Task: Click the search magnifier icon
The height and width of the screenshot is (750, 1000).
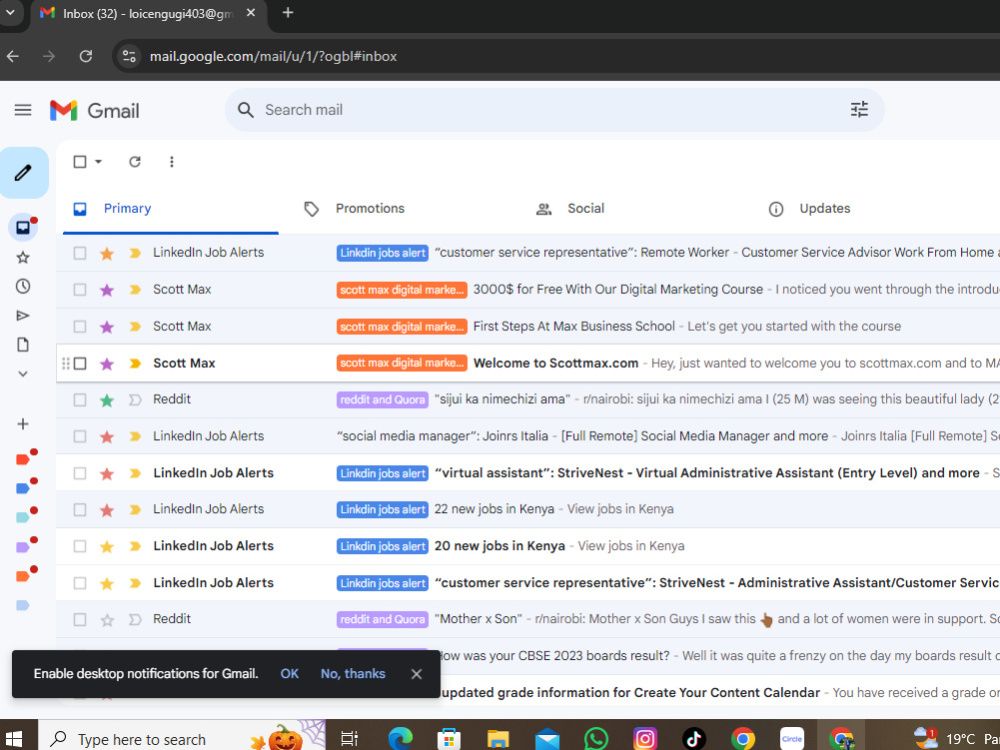Action: 246,110
